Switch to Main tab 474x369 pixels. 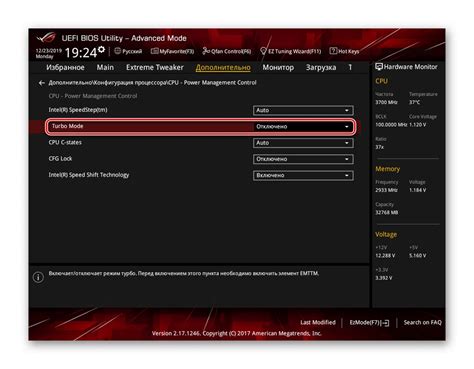[x=105, y=67]
